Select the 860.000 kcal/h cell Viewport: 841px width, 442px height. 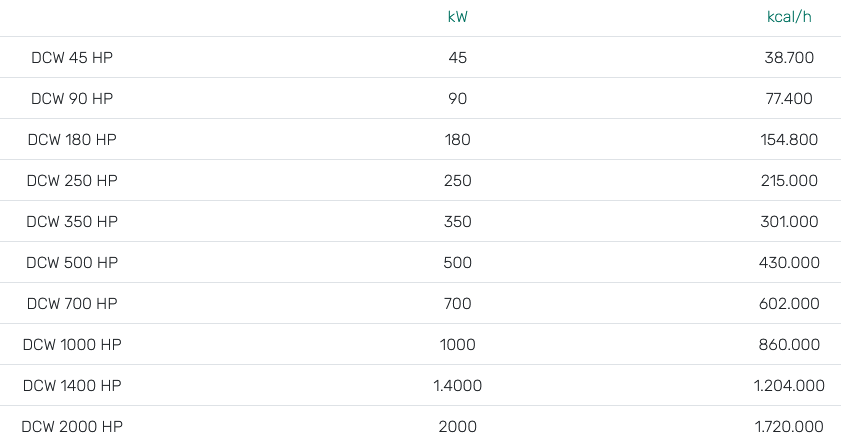pos(789,345)
